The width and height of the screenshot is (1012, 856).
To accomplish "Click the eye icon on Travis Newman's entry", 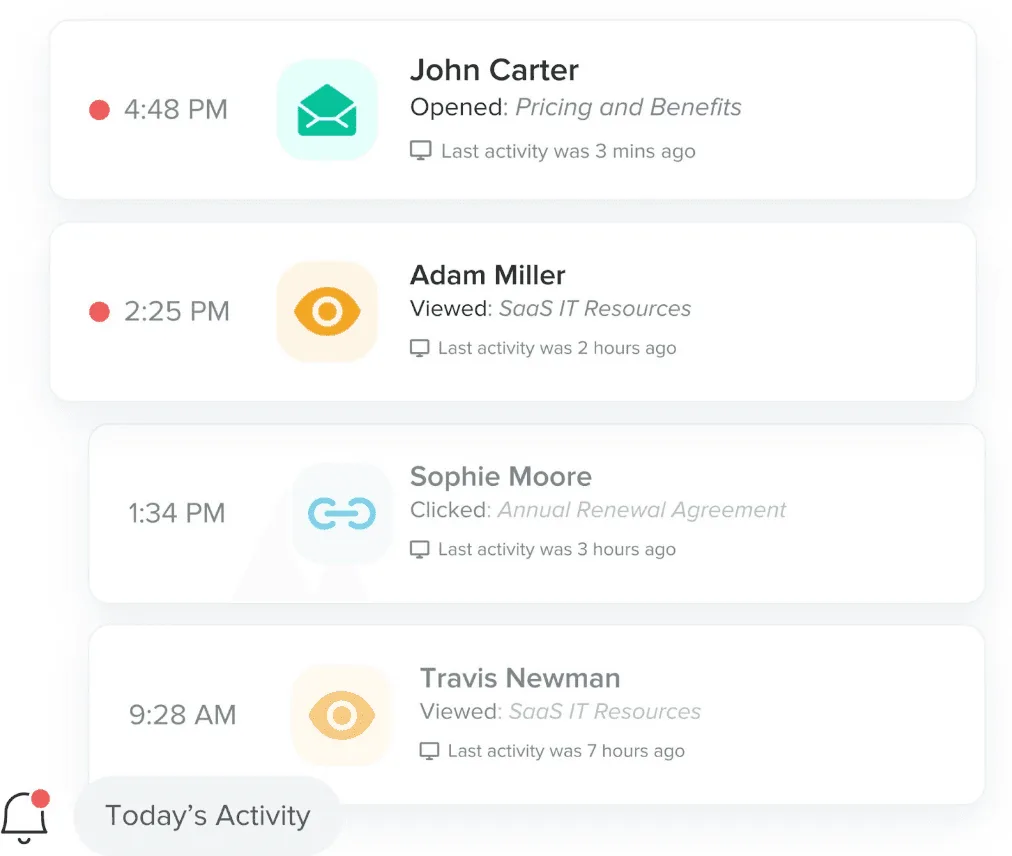I will click(x=341, y=714).
